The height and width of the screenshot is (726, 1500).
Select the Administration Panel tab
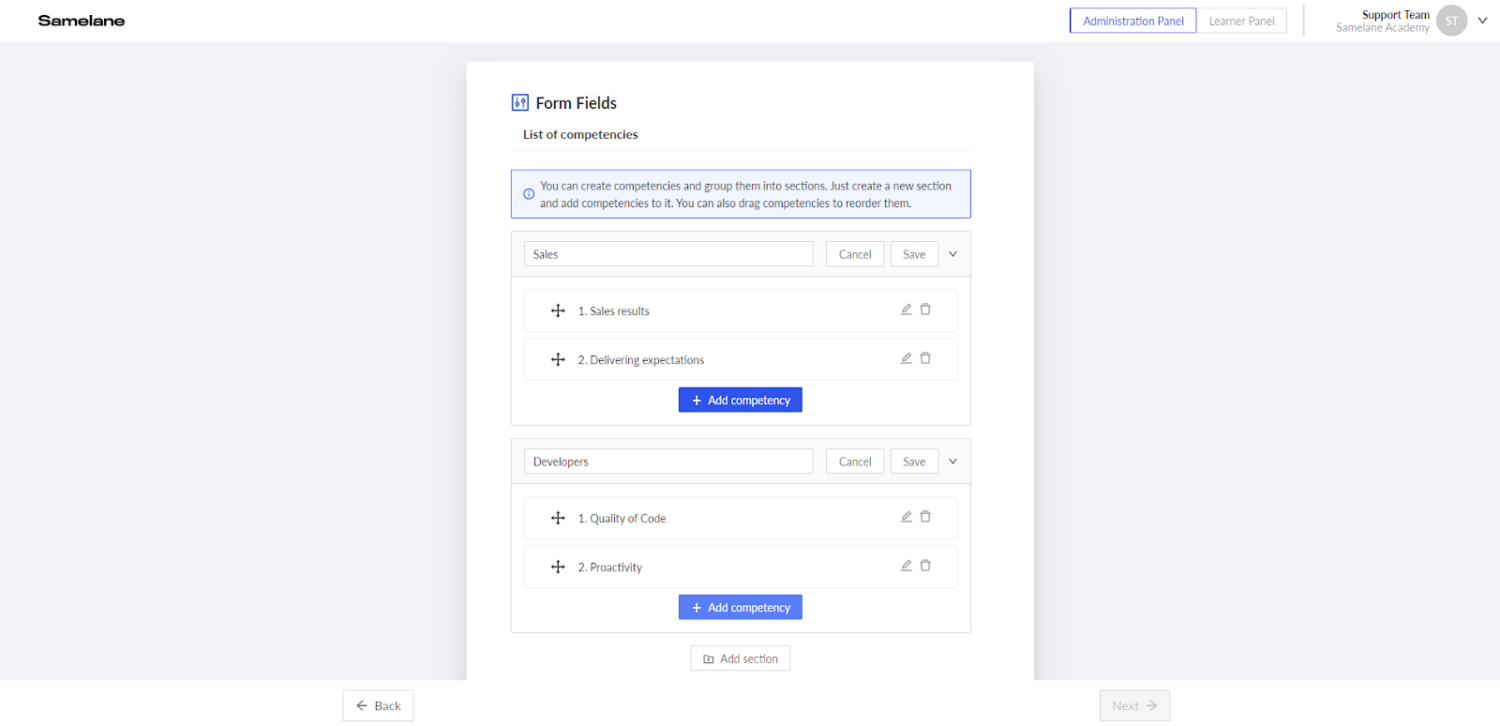[1133, 21]
